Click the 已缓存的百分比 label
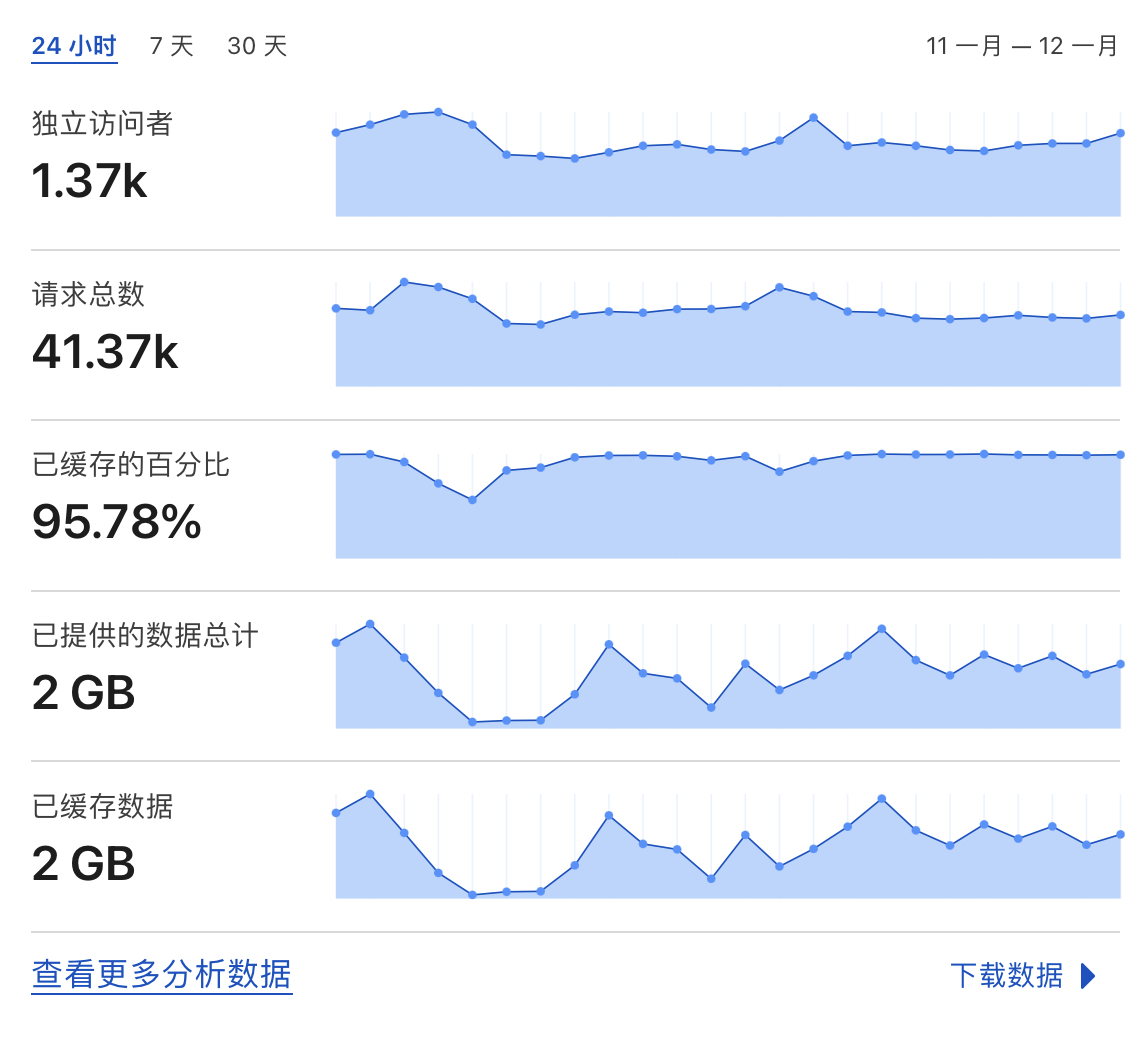Viewport: 1148px width, 1059px height. (x=130, y=465)
